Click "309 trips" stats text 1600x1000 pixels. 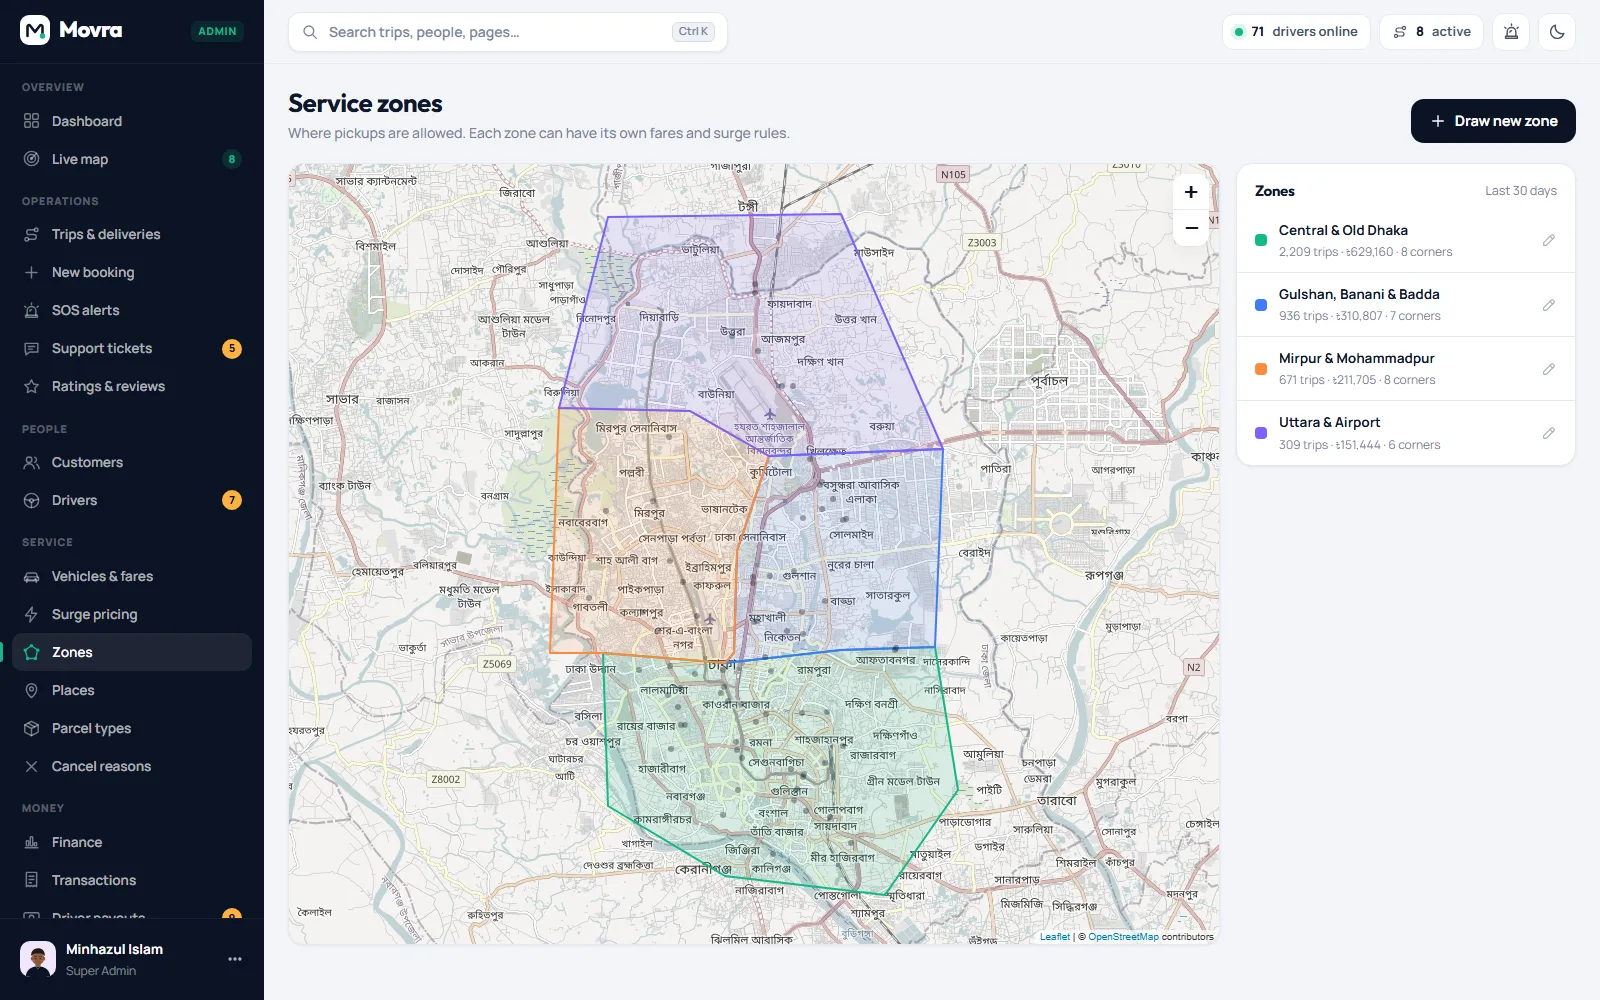pos(1303,445)
